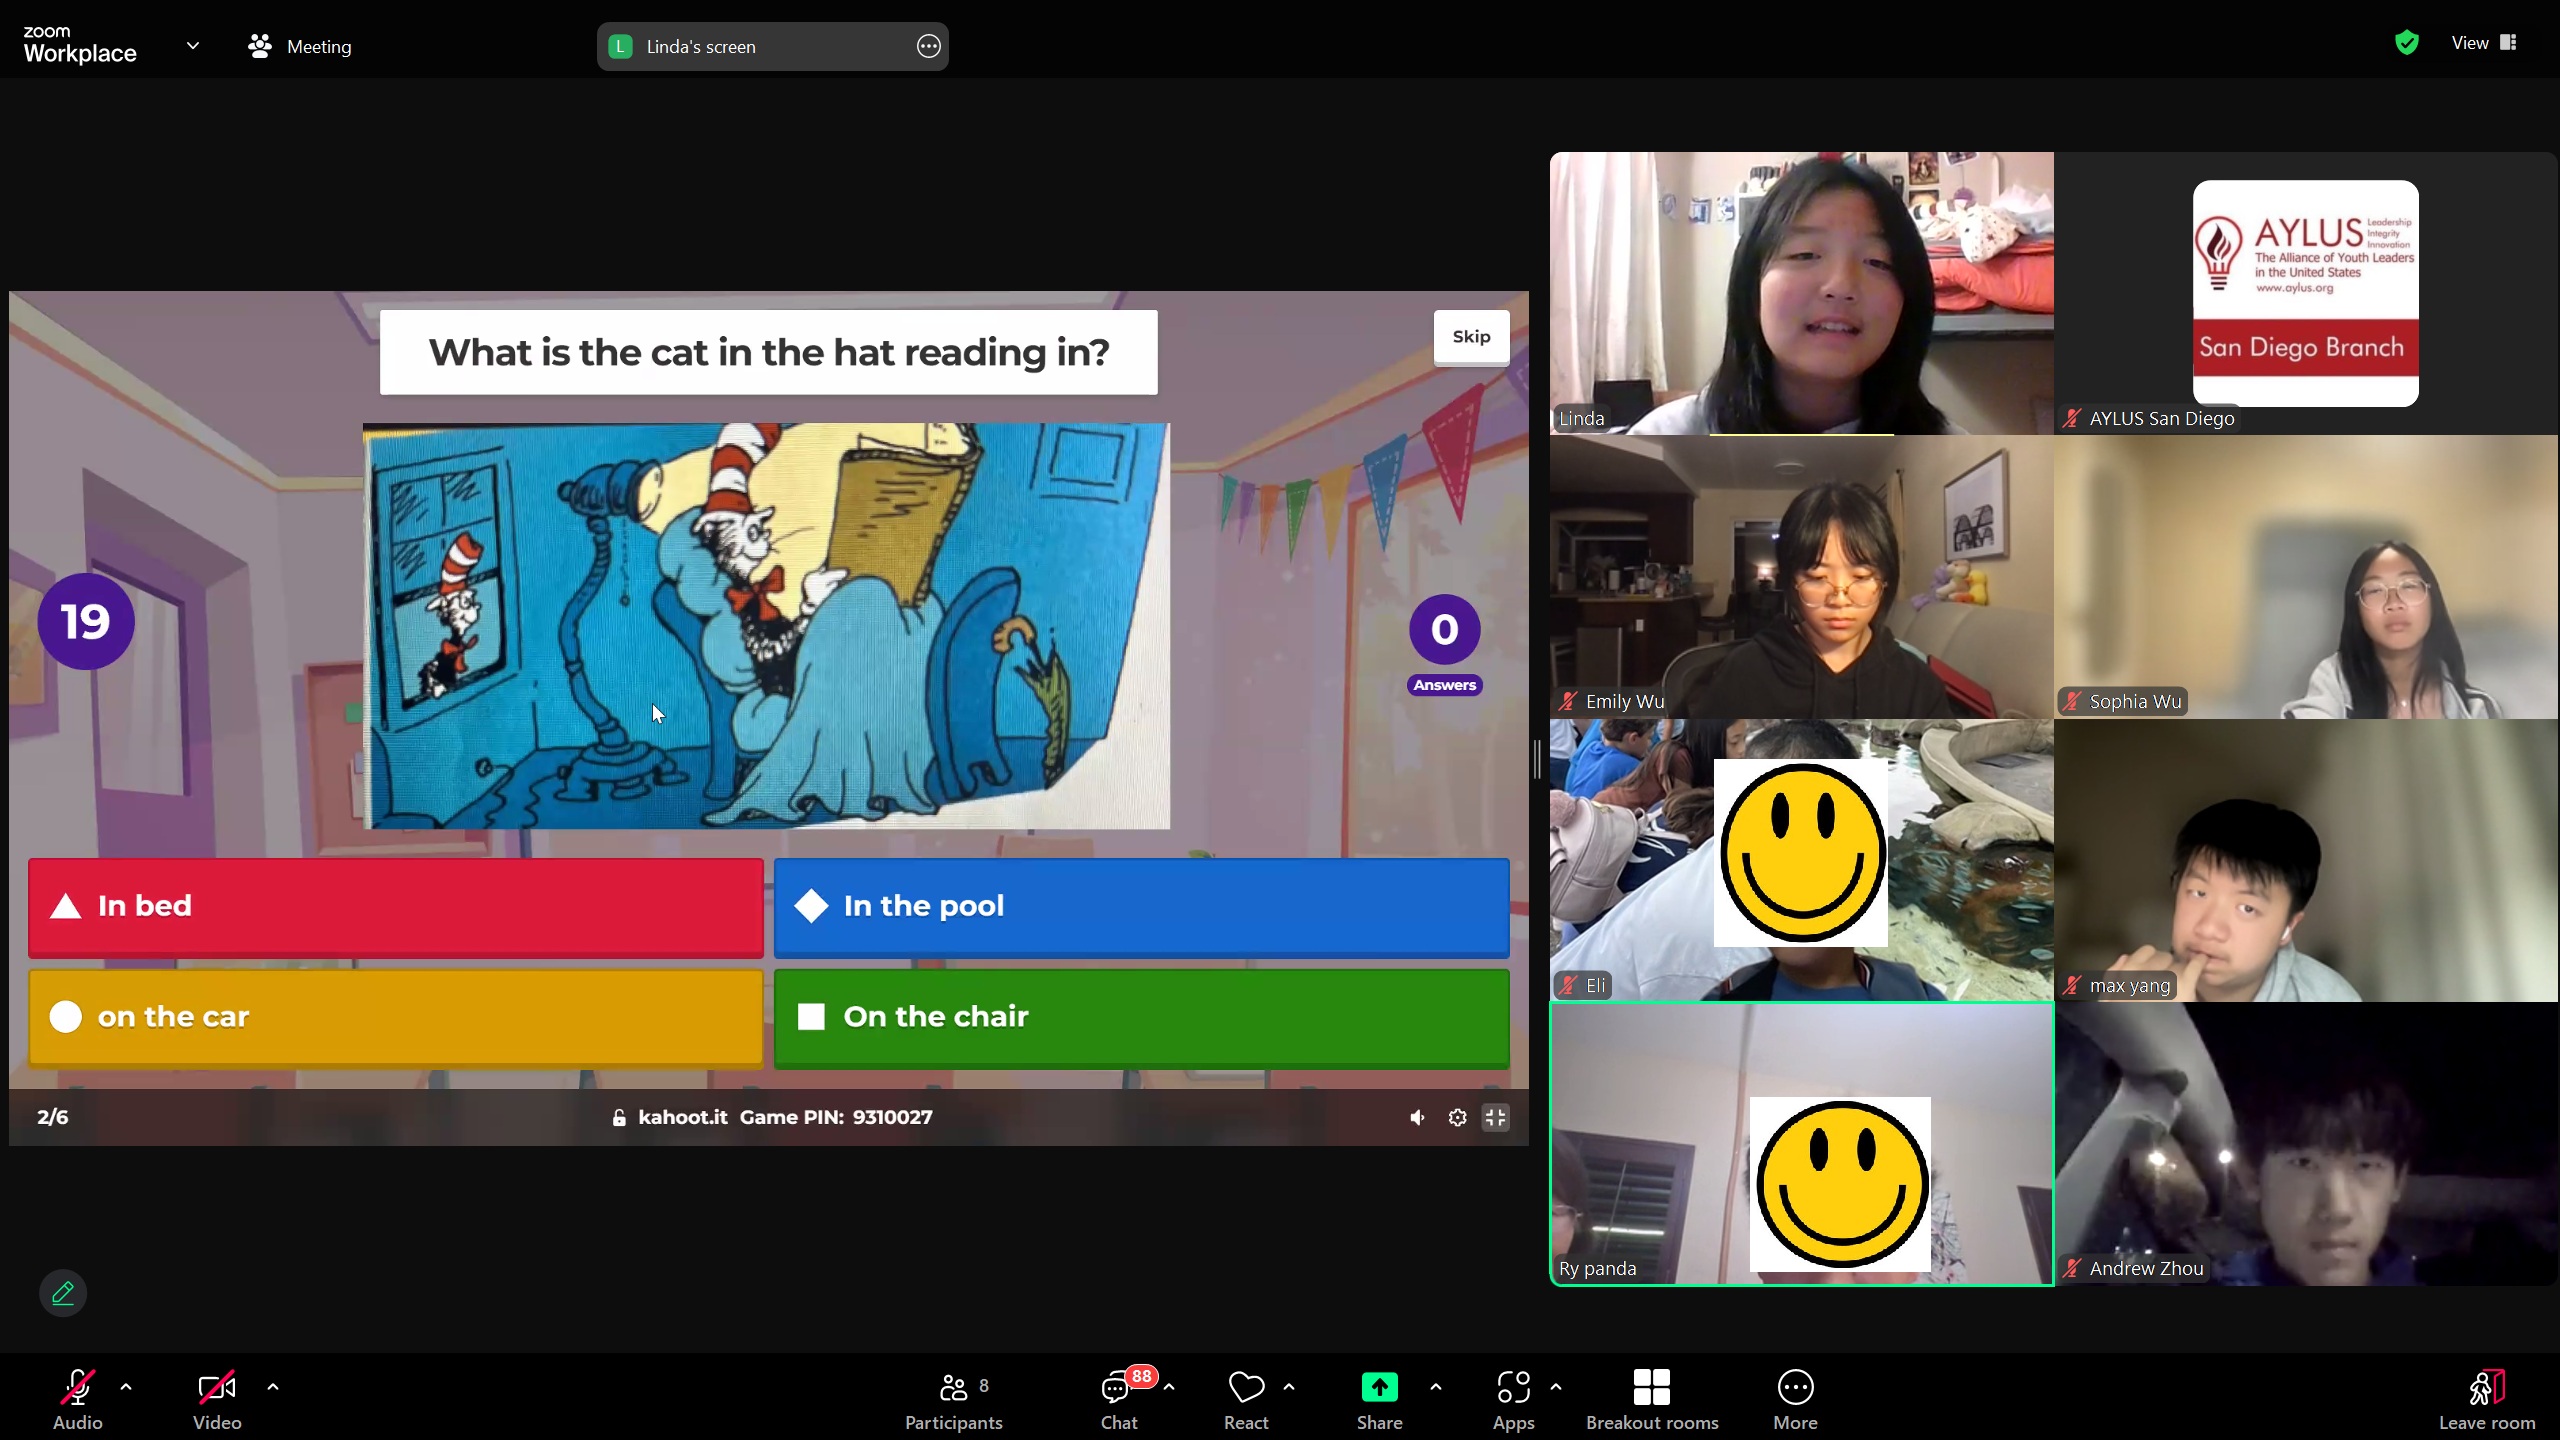Exit Kahoot fullscreen mode icon
Viewport: 2560px width, 1440px height.
1495,1117
